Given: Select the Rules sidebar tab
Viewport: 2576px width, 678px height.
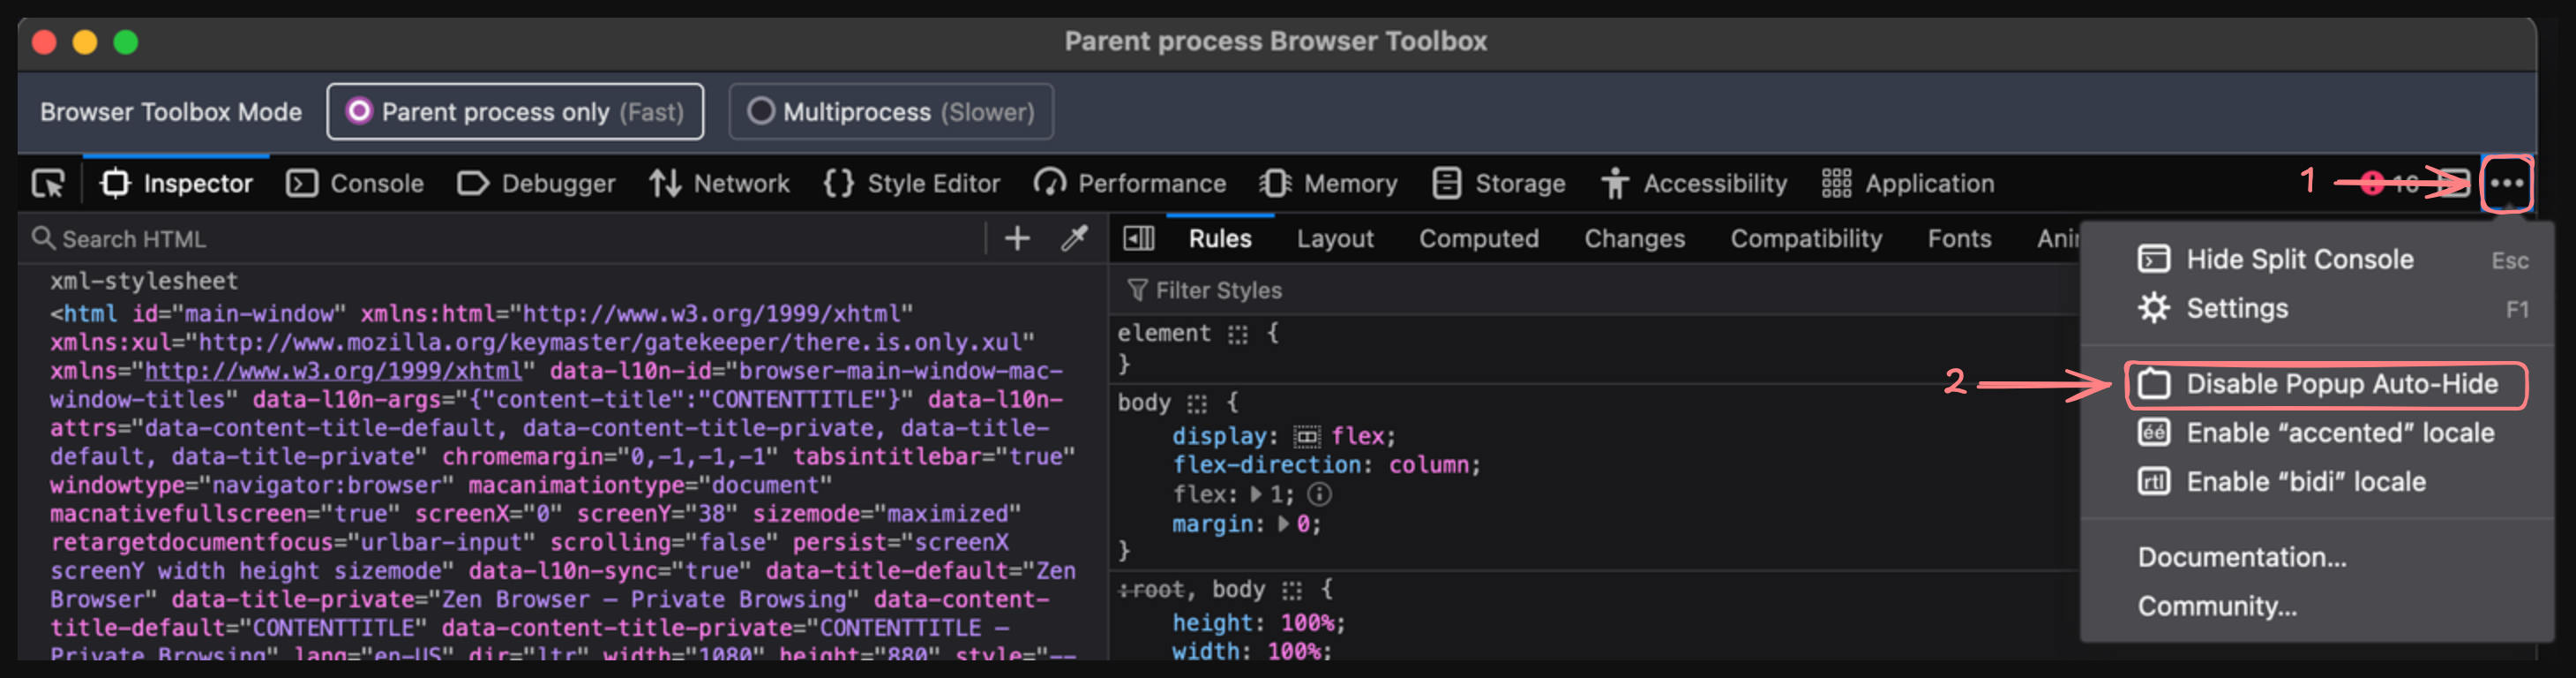Looking at the screenshot, I should tap(1220, 239).
